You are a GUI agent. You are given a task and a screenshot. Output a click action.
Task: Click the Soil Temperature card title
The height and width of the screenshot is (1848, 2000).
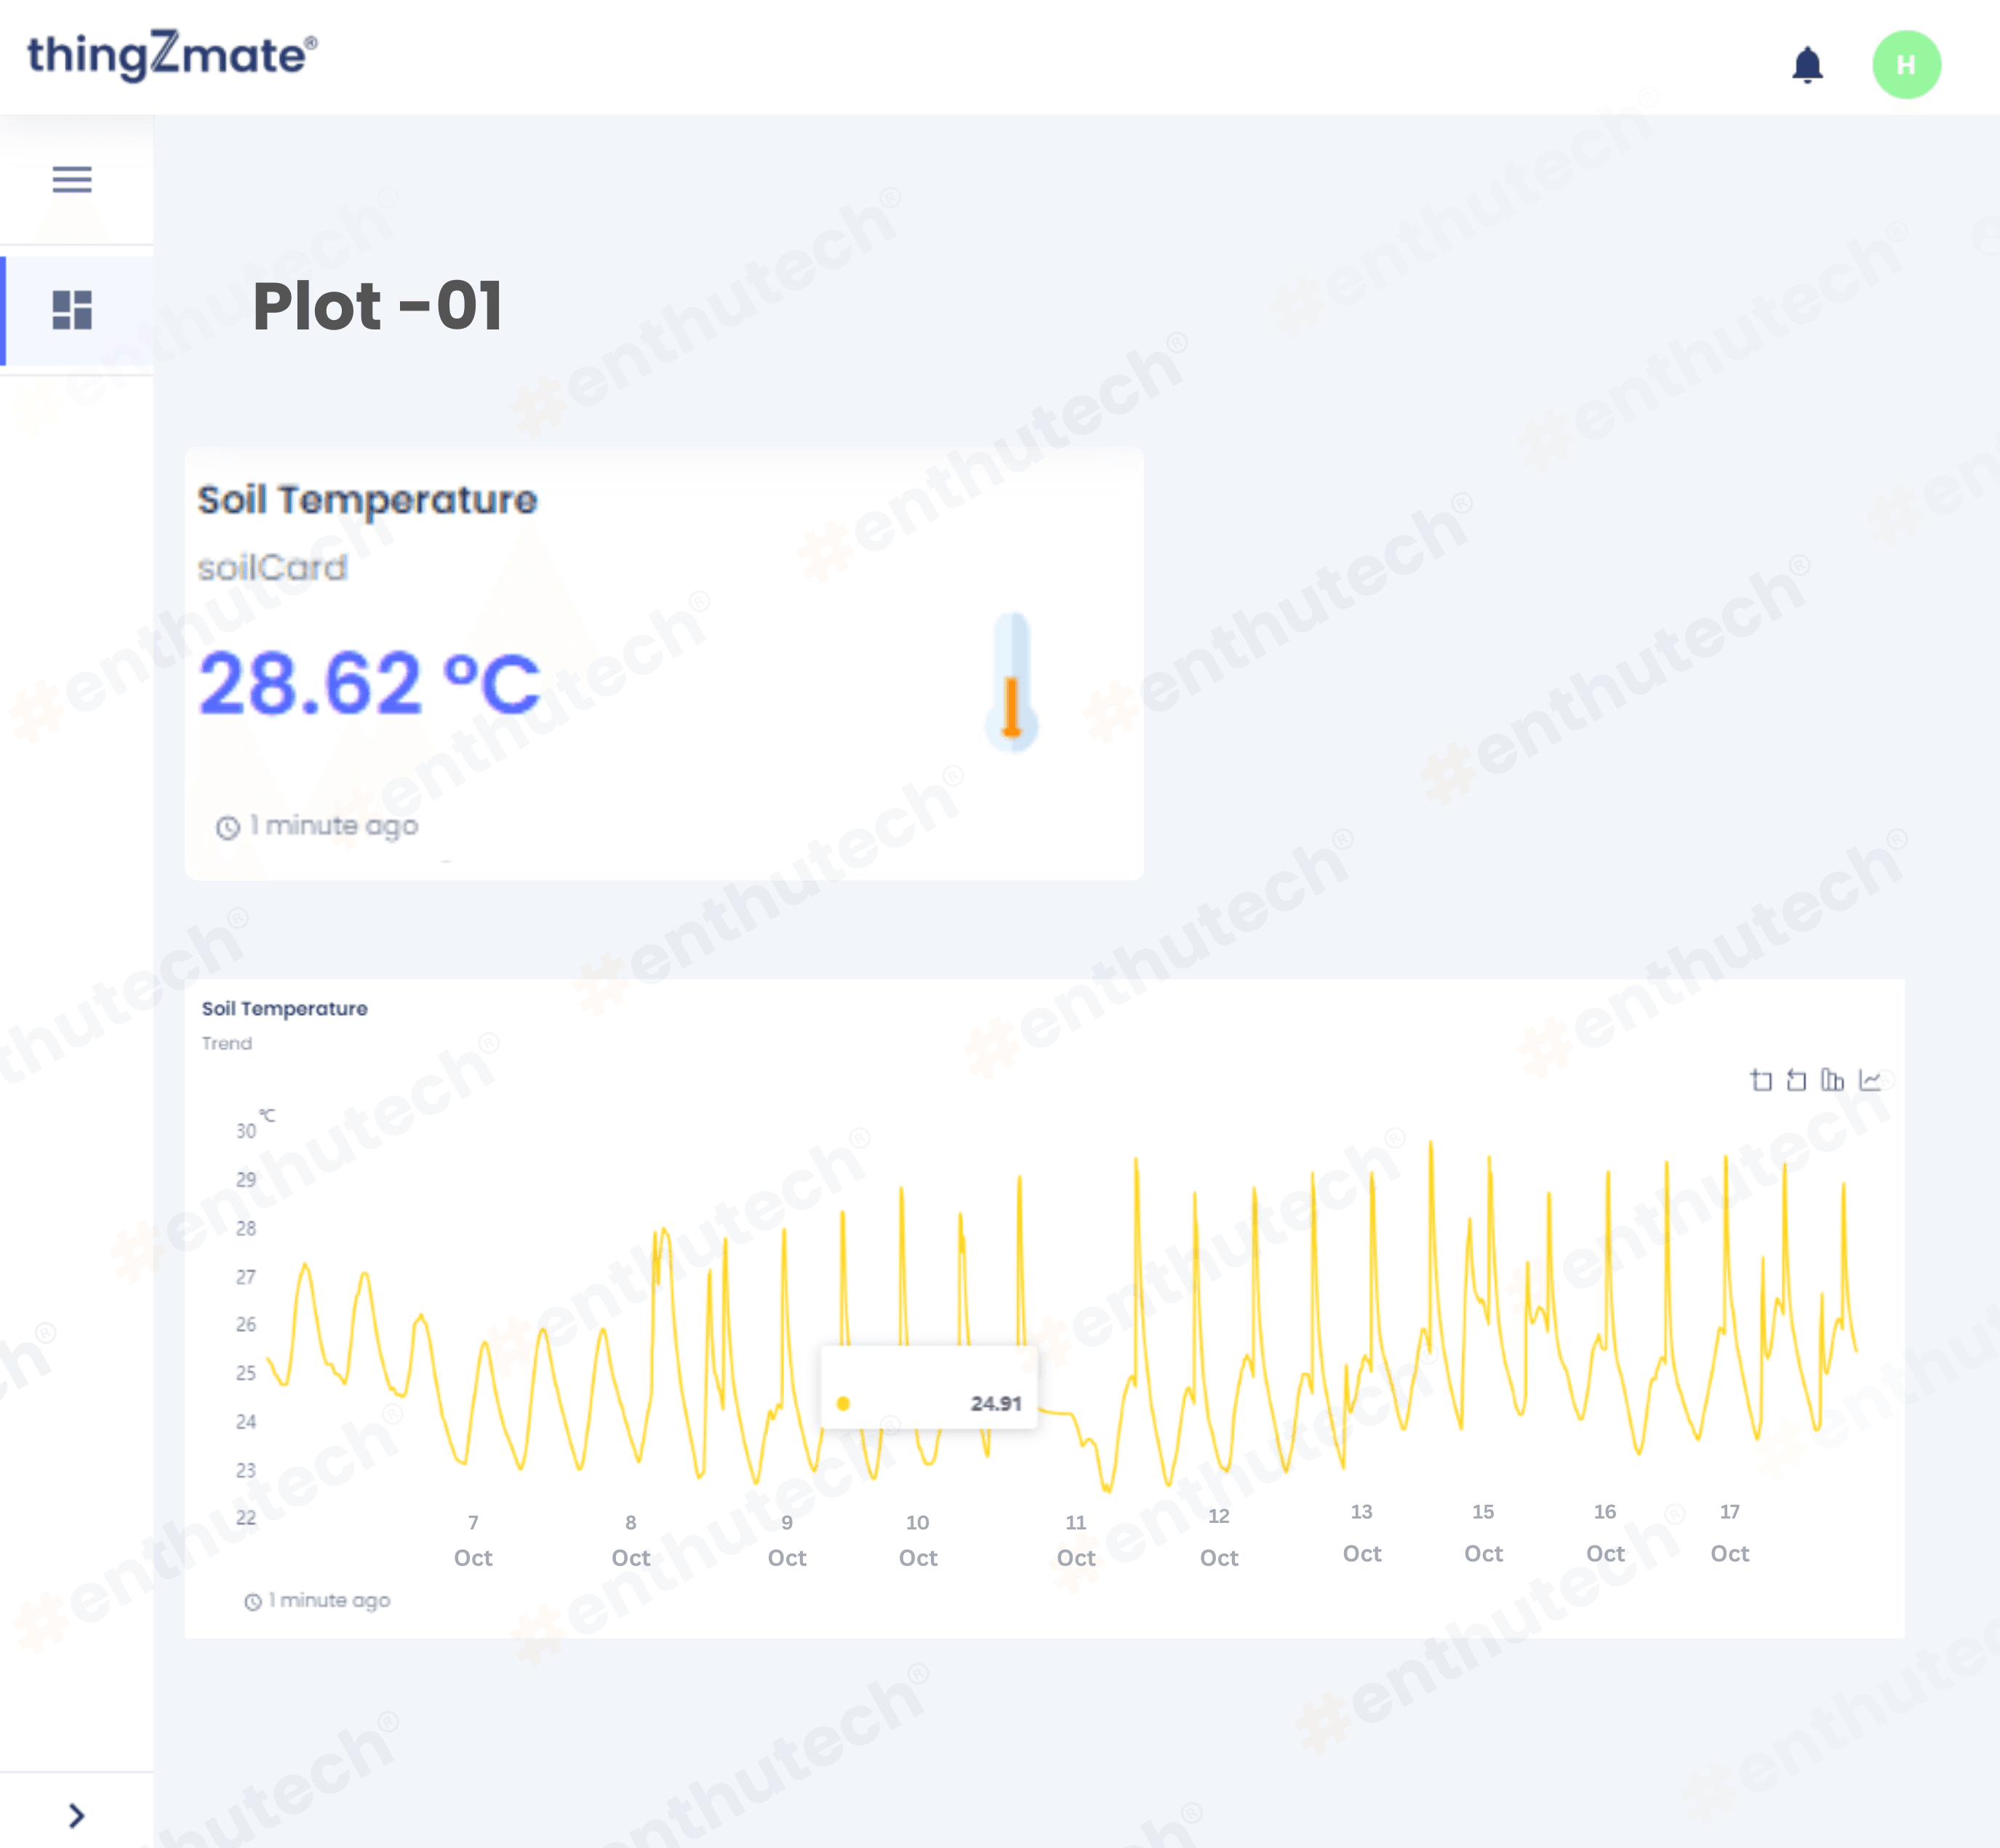pyautogui.click(x=367, y=499)
